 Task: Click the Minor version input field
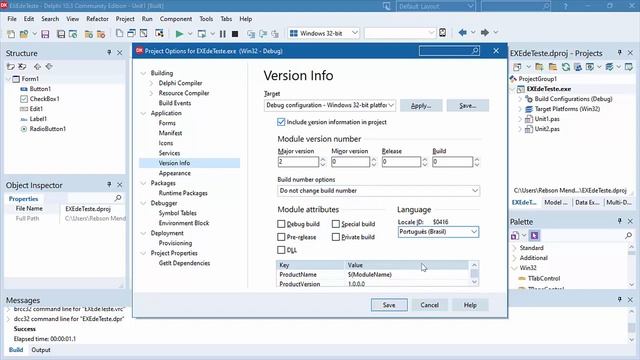point(350,162)
